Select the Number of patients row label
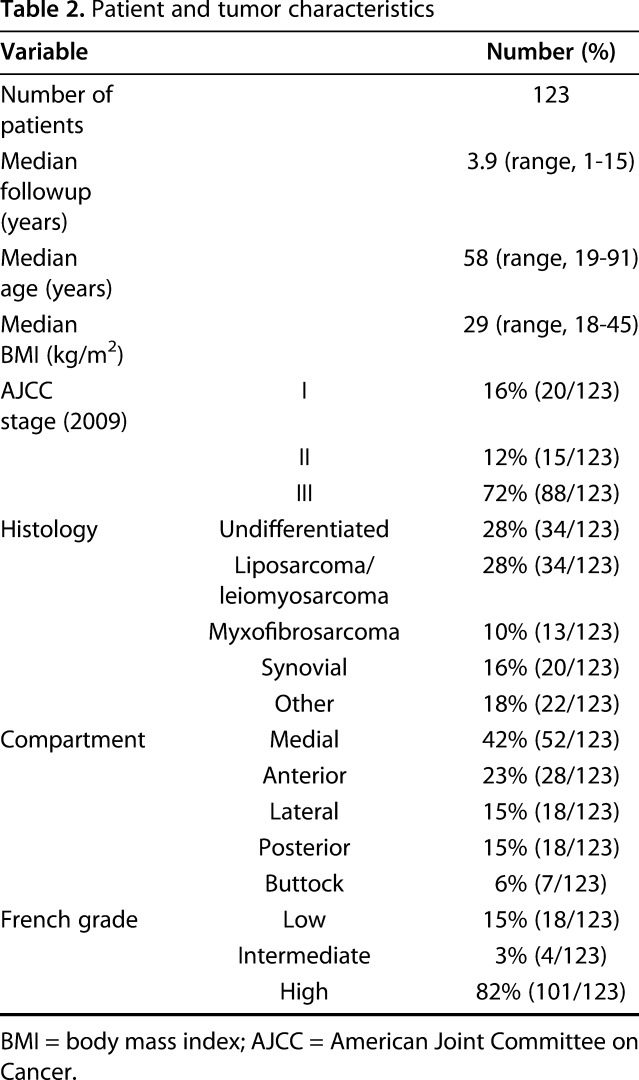 pos(57,108)
